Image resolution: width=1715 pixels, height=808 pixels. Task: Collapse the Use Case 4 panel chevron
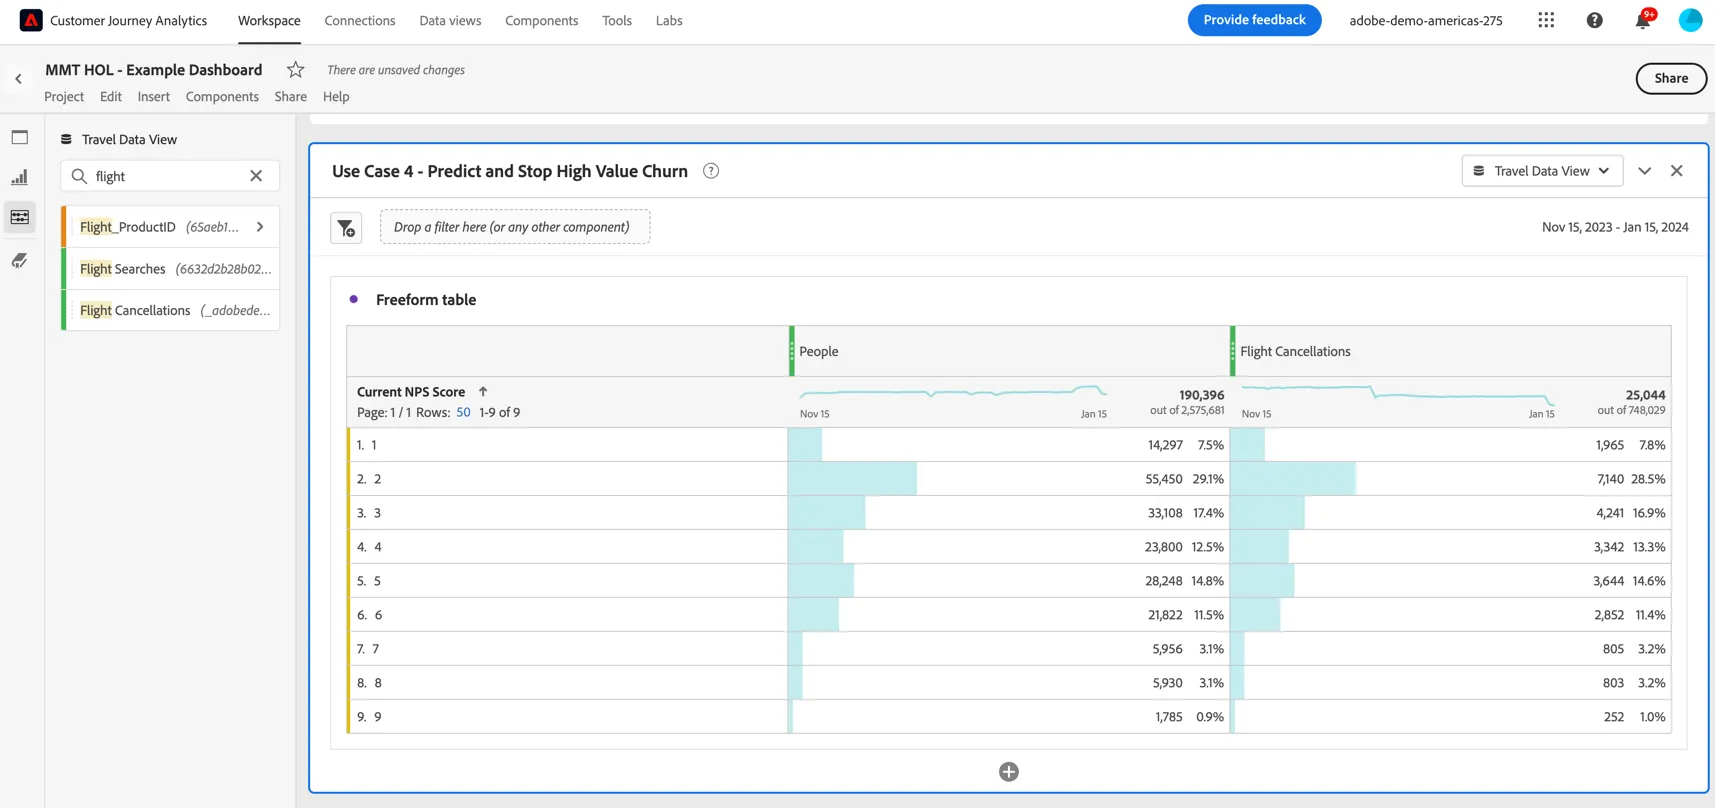(1645, 171)
